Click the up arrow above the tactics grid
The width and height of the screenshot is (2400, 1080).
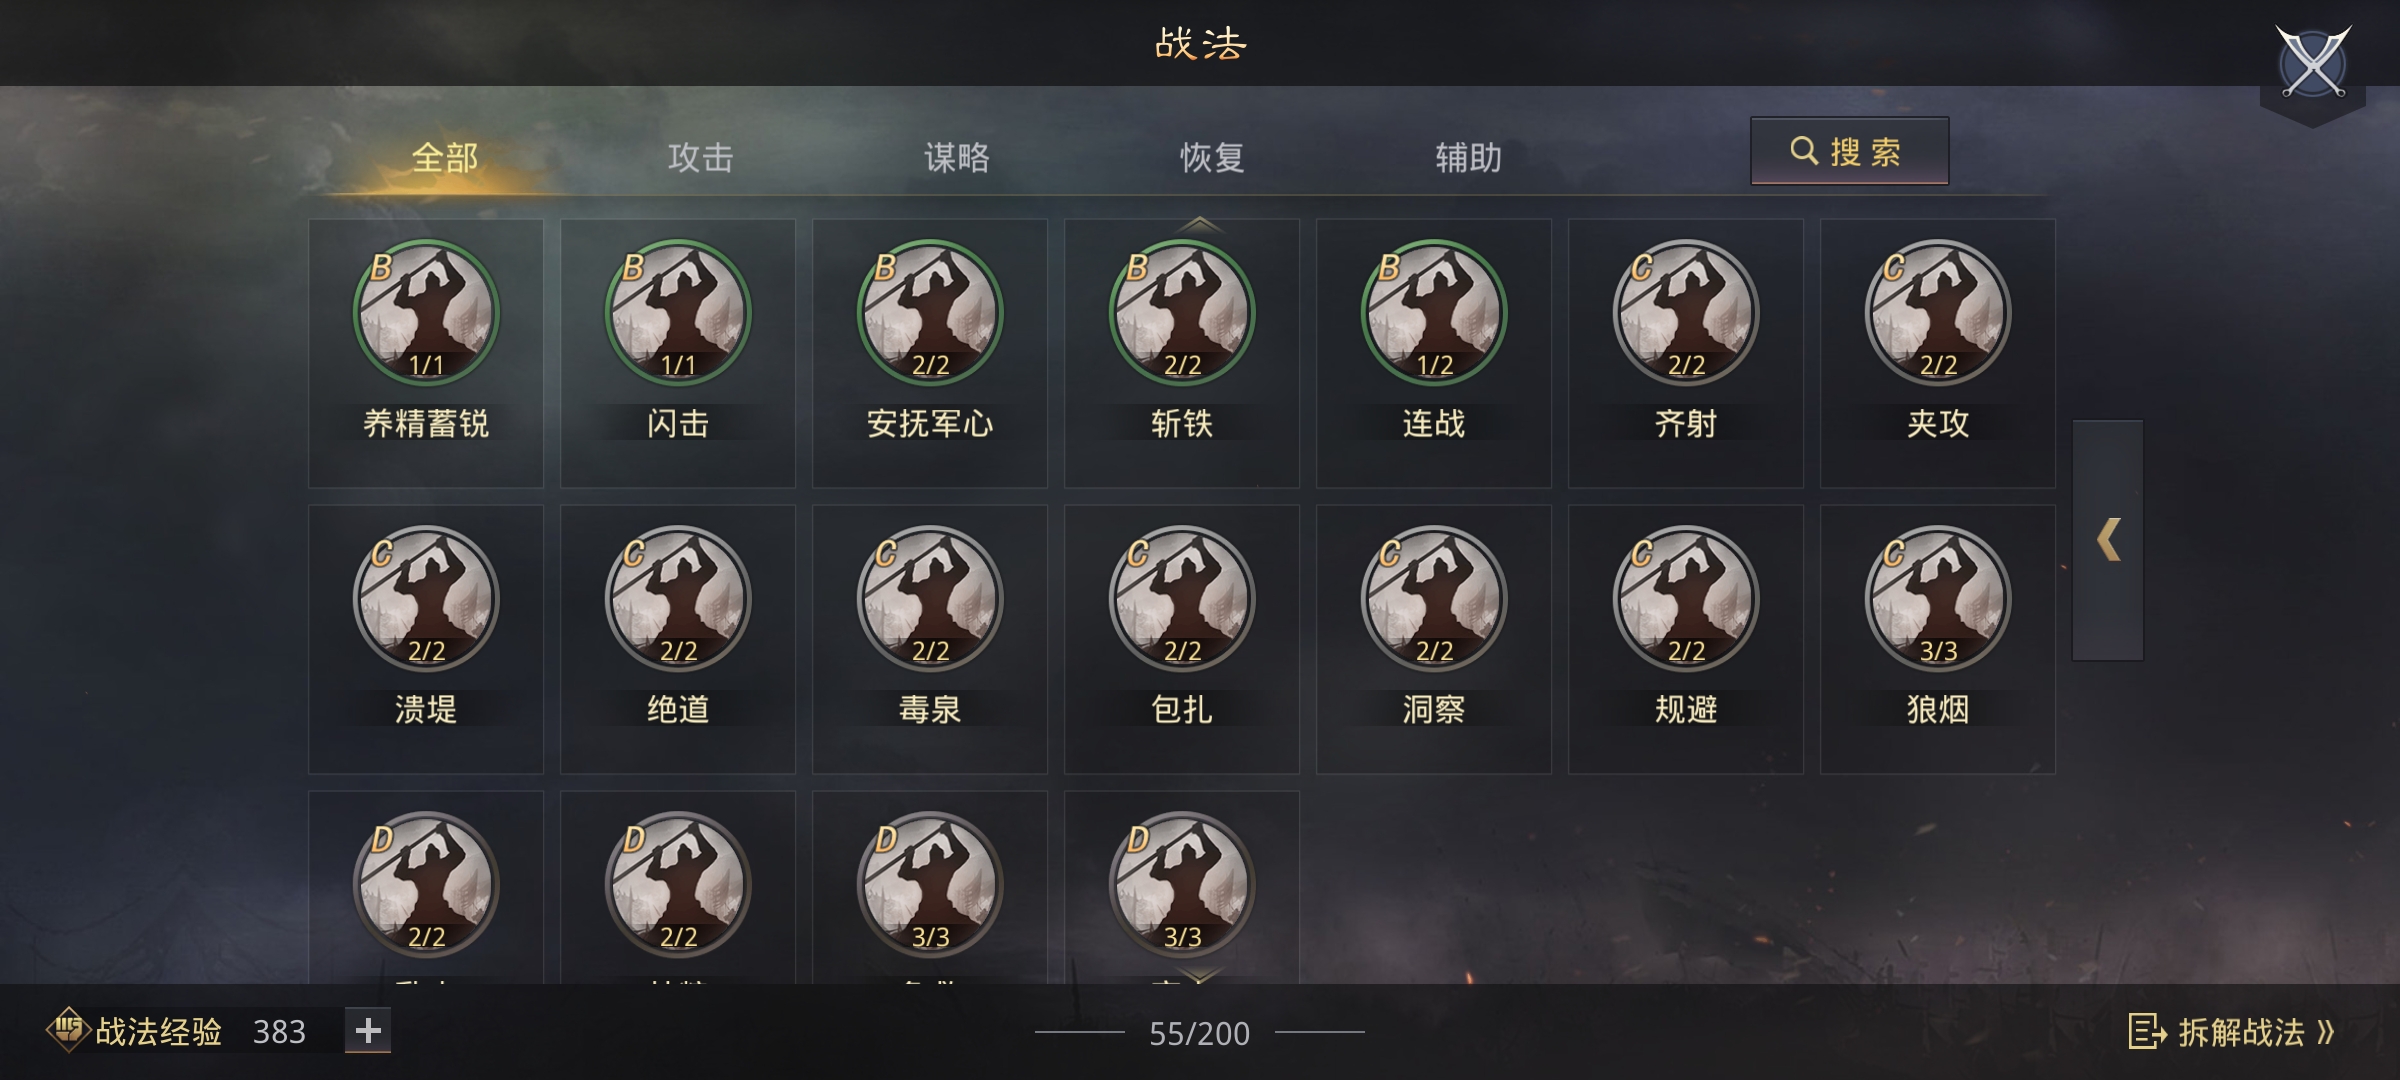(x=1200, y=224)
